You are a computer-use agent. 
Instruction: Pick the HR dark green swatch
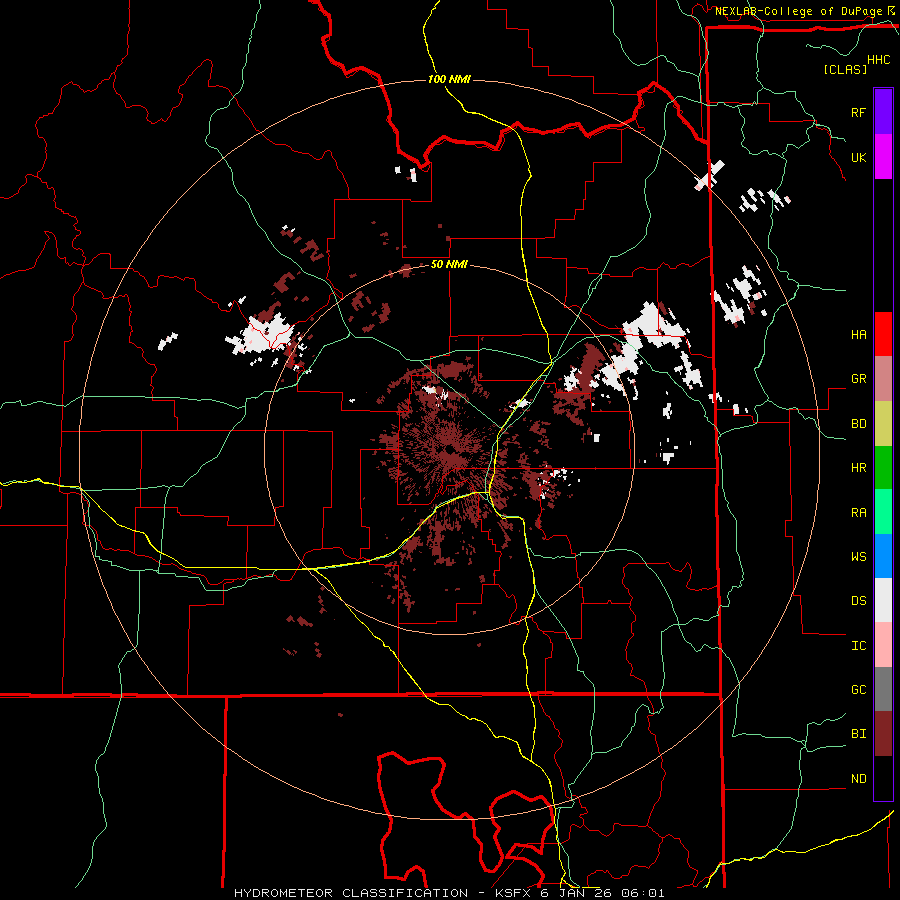[883, 467]
